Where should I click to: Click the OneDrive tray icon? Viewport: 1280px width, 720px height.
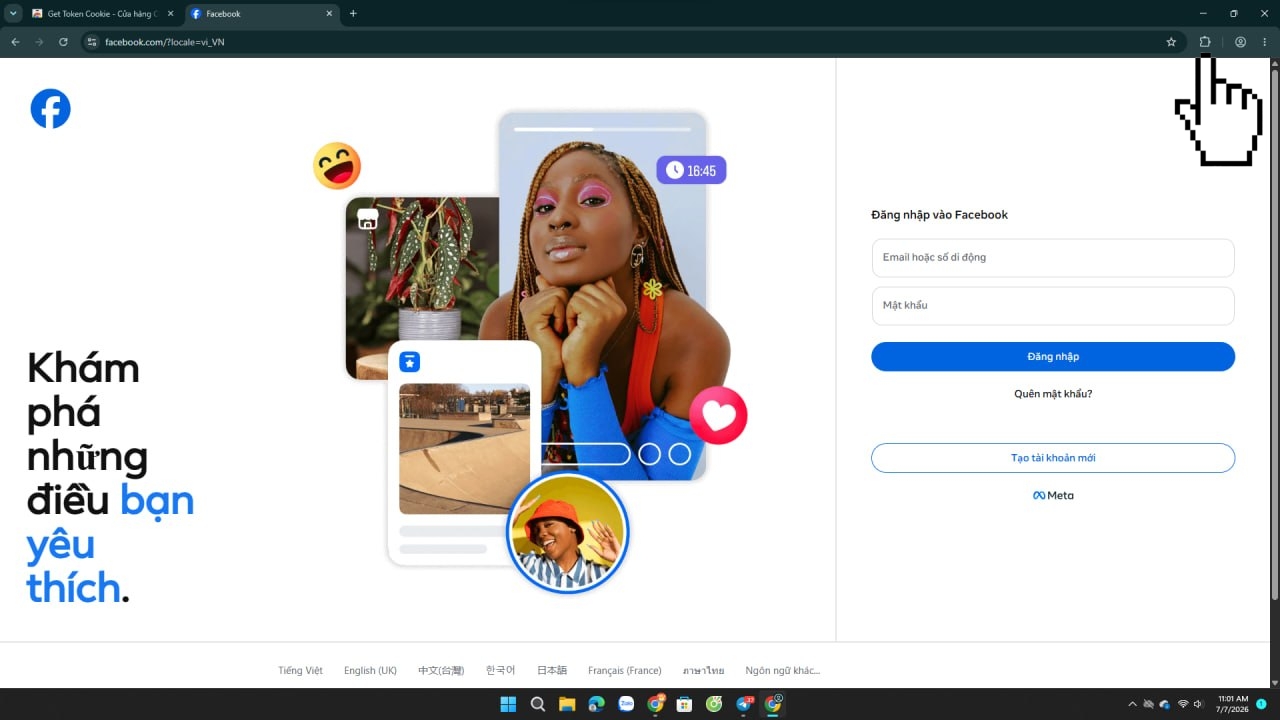[x=1165, y=704]
